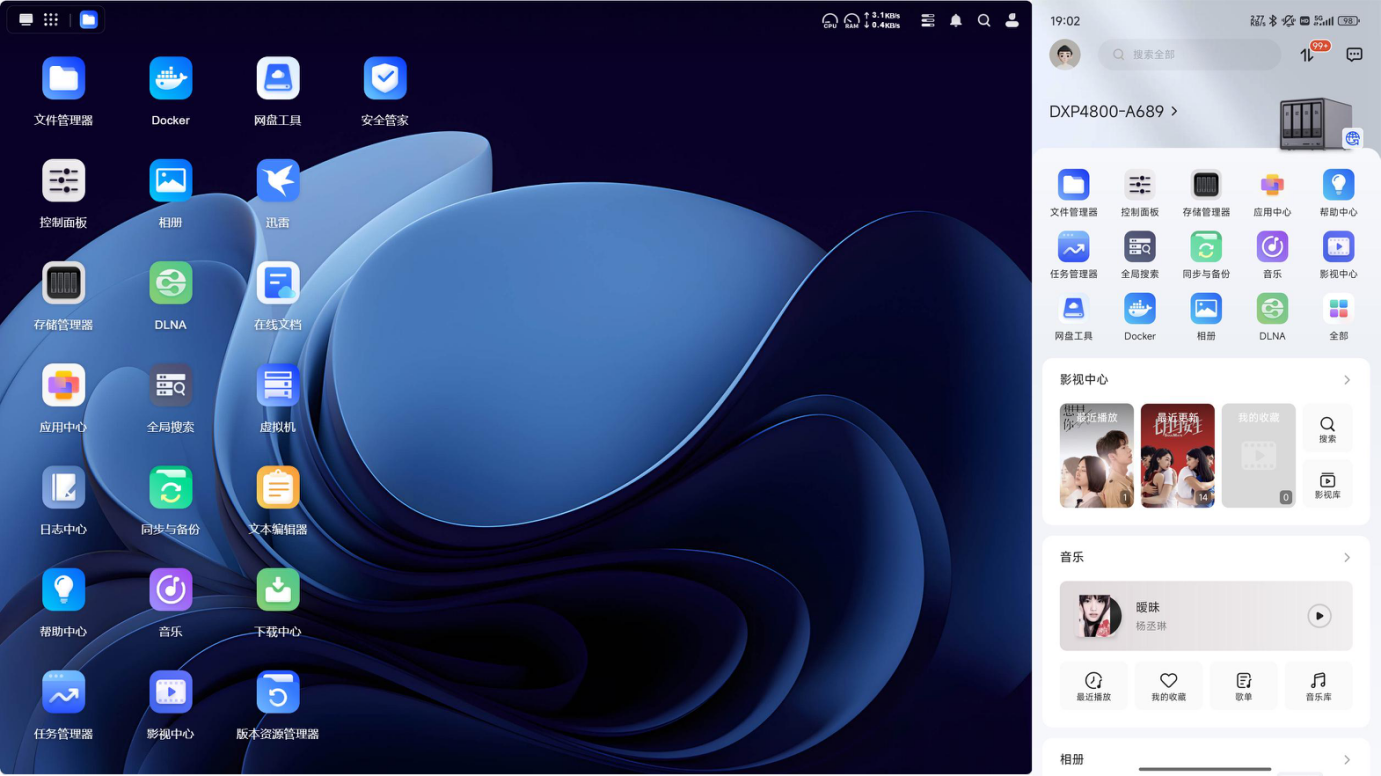The height and width of the screenshot is (776, 1381).
Task: Focus the 搜索全部 search field
Action: [1190, 55]
